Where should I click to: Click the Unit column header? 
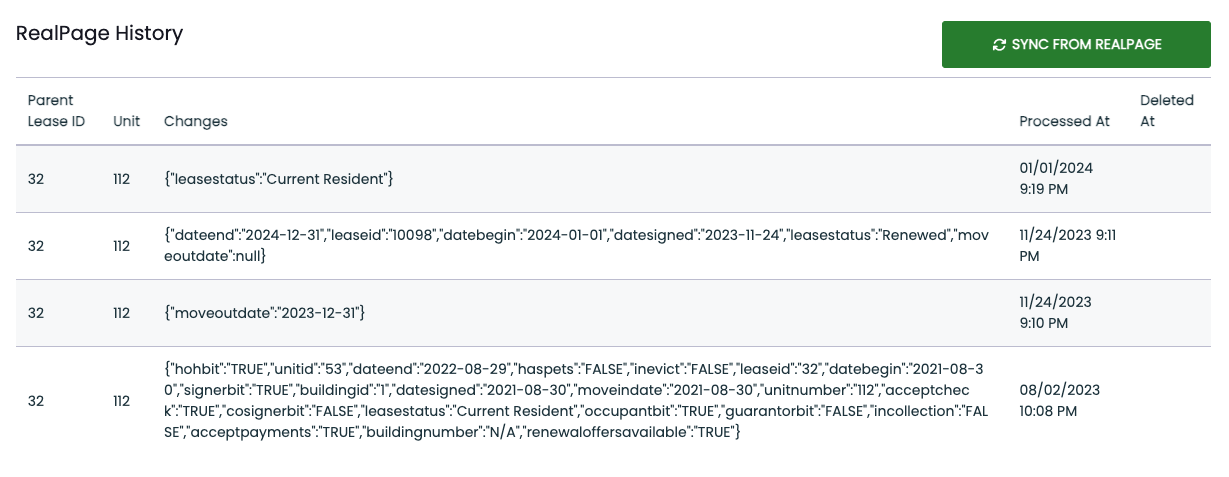click(x=126, y=121)
